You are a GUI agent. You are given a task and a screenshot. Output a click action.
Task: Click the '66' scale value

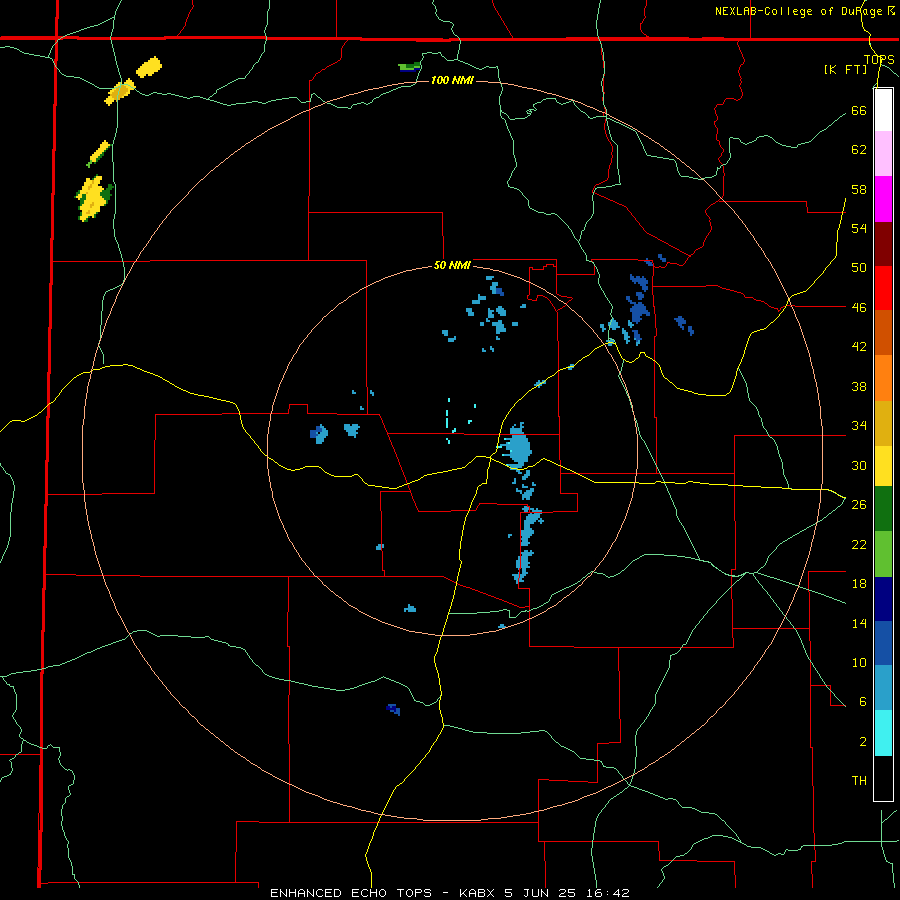[x=859, y=110]
